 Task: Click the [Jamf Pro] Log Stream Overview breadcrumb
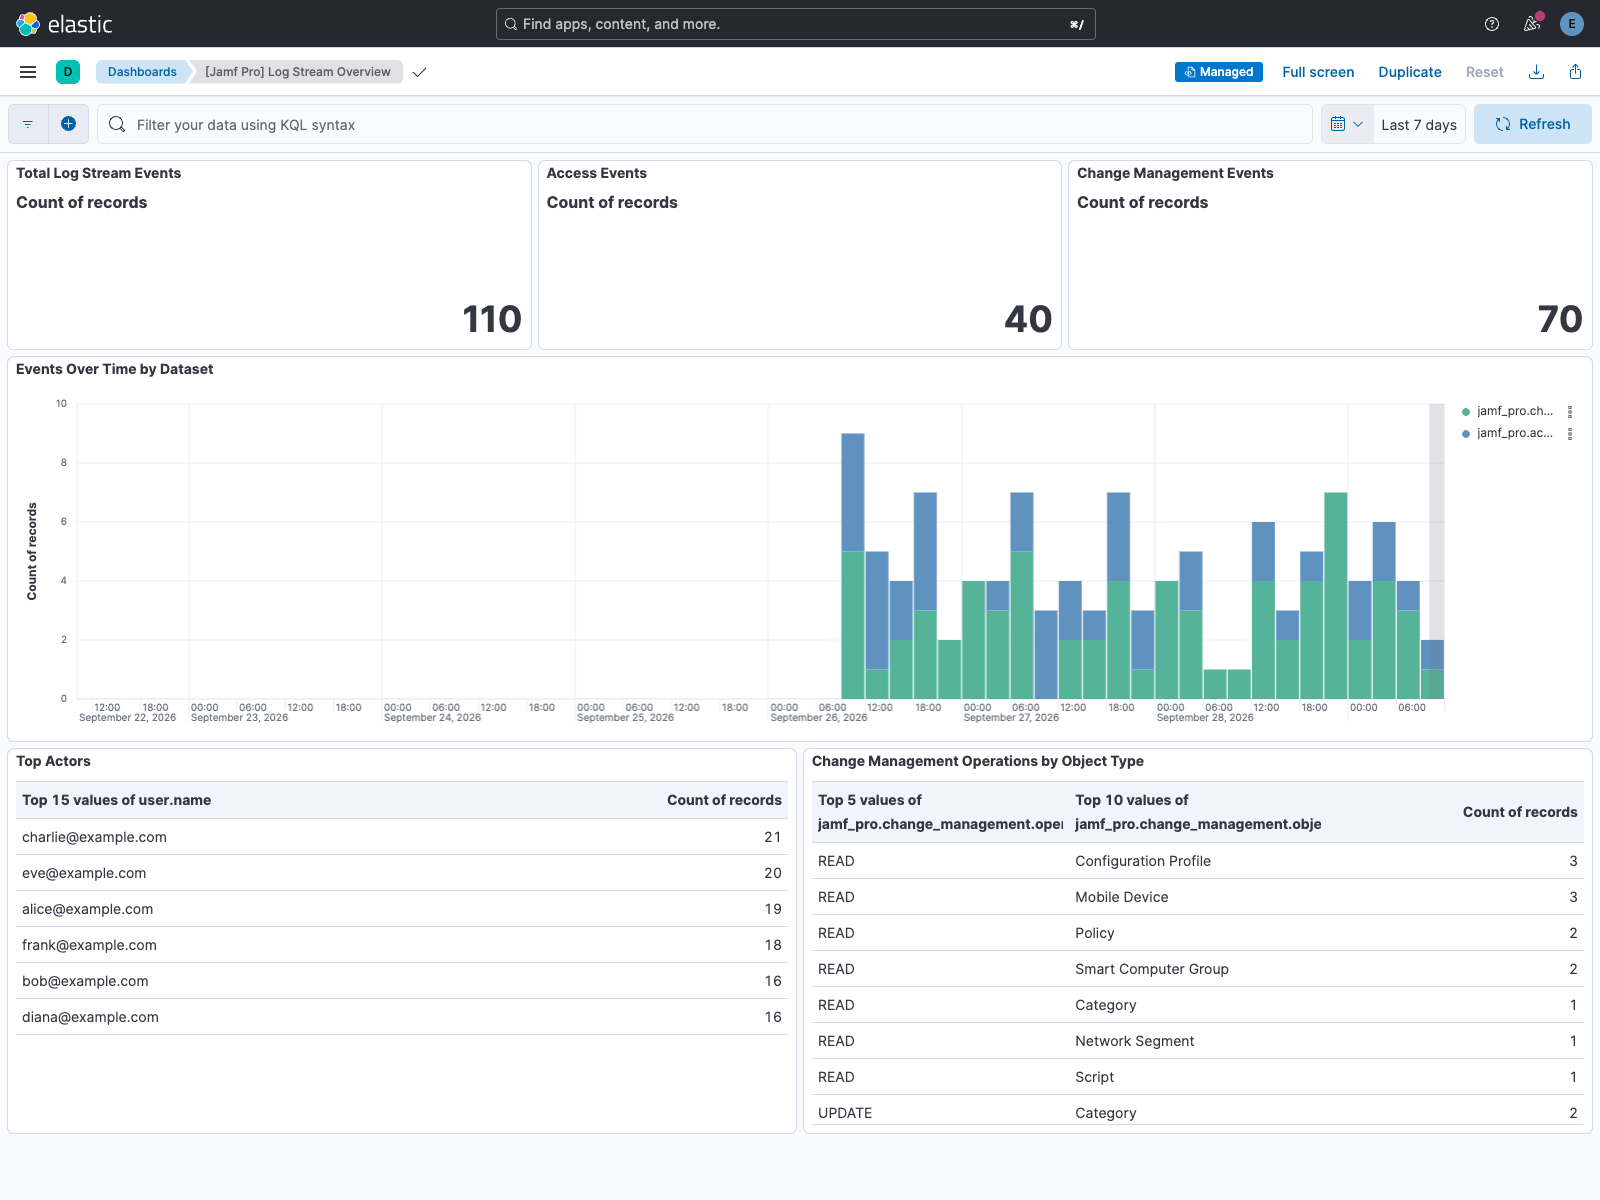pyautogui.click(x=298, y=72)
